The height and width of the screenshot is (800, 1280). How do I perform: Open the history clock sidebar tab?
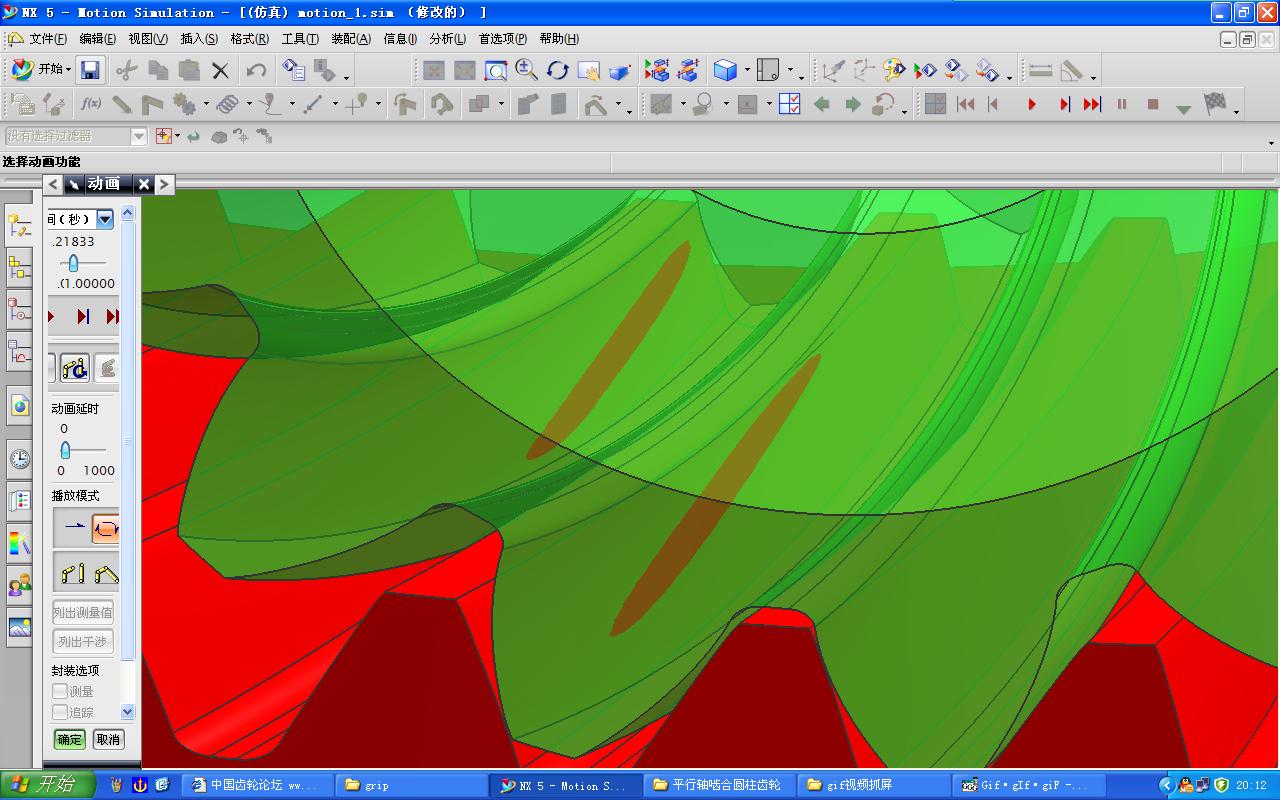(19, 459)
